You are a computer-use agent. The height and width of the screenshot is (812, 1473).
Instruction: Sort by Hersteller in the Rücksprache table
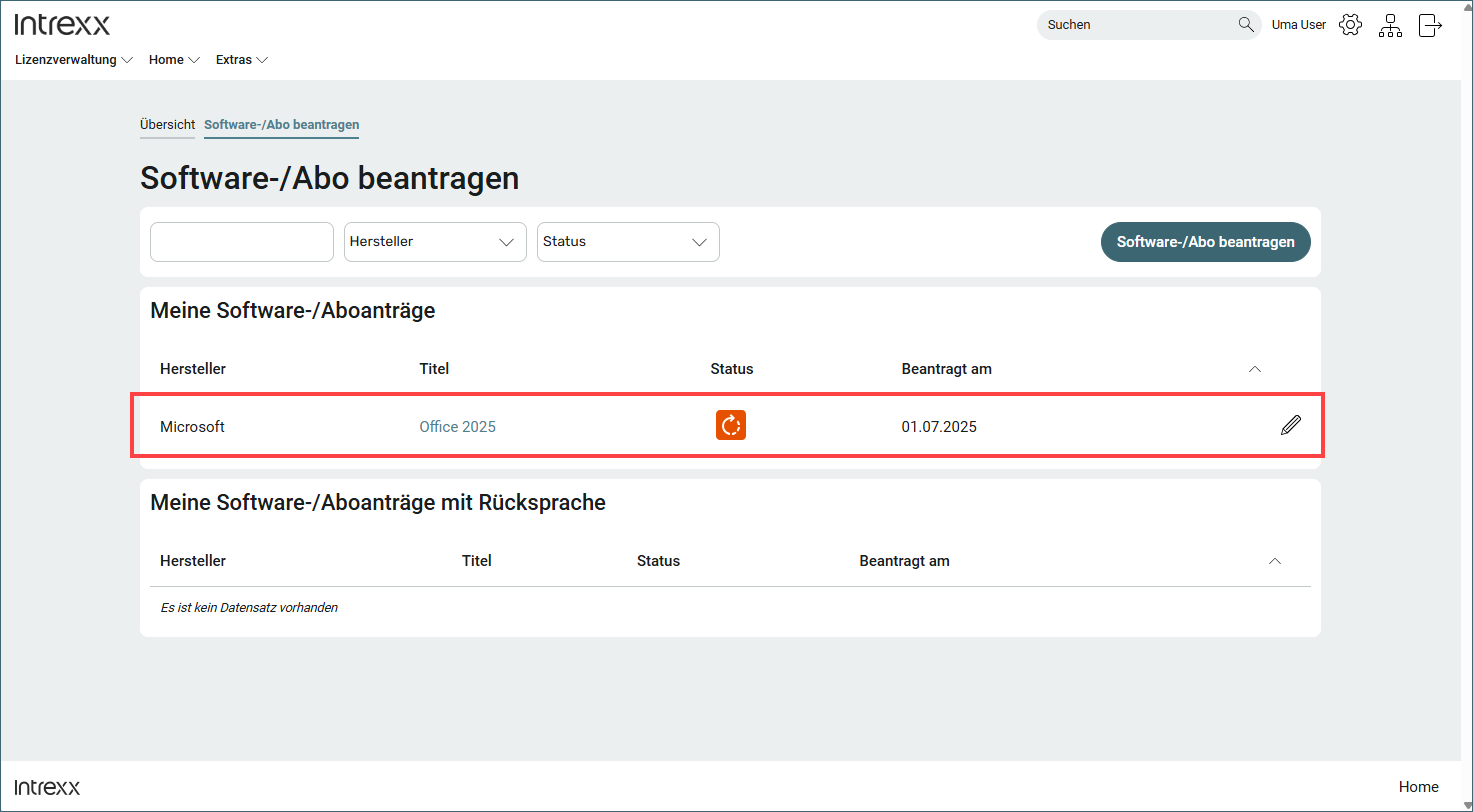193,561
